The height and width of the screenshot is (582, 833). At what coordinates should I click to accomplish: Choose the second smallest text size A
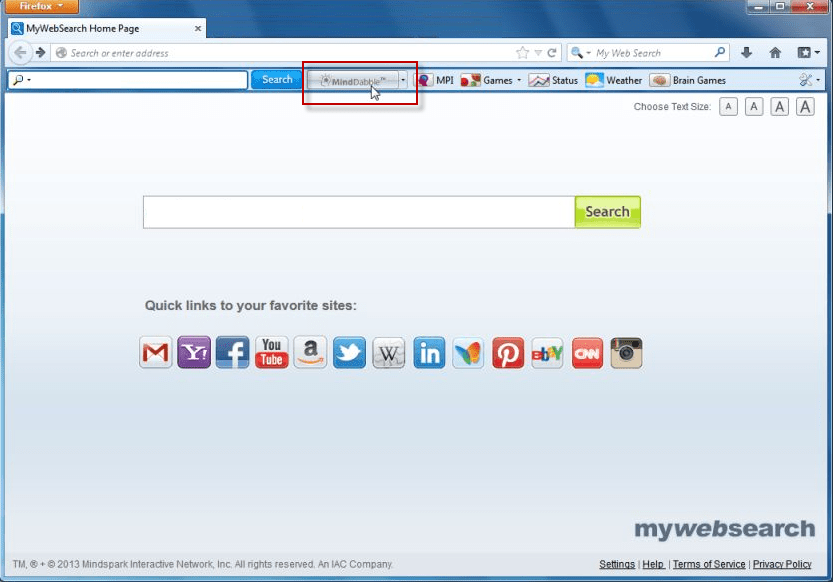point(754,107)
